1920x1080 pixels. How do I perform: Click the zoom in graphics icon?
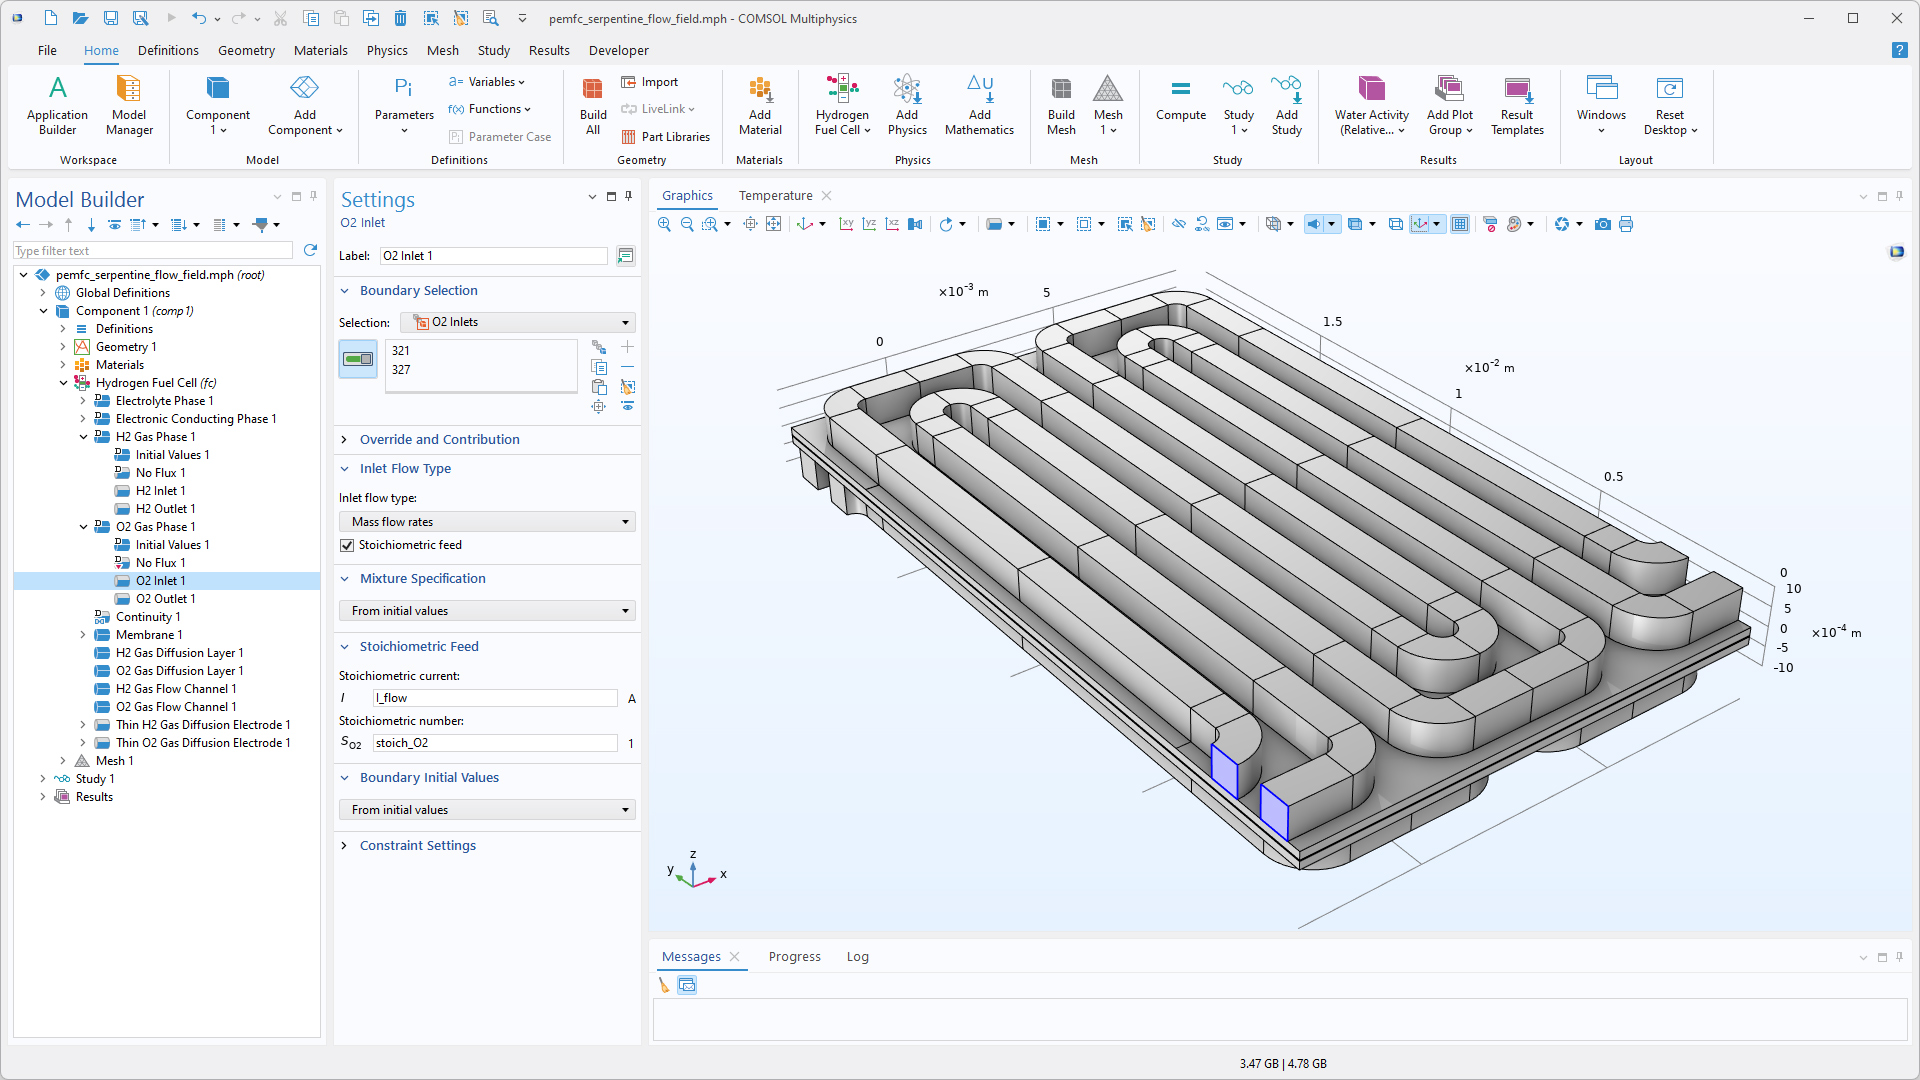tap(664, 224)
